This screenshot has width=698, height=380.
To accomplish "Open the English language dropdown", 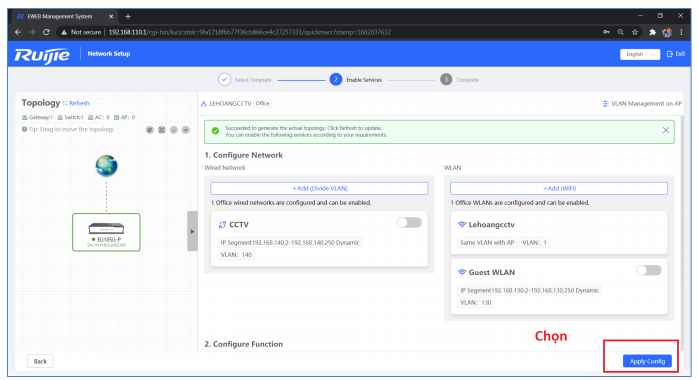I will tap(640, 54).
